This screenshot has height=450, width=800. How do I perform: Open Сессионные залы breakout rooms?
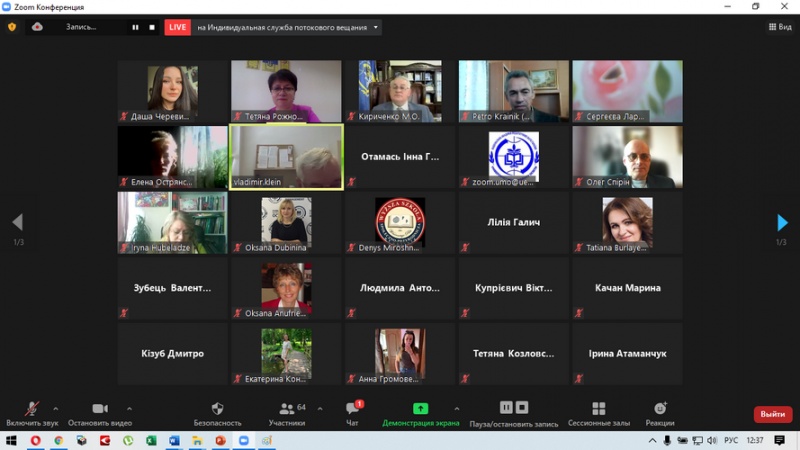[x=598, y=409]
